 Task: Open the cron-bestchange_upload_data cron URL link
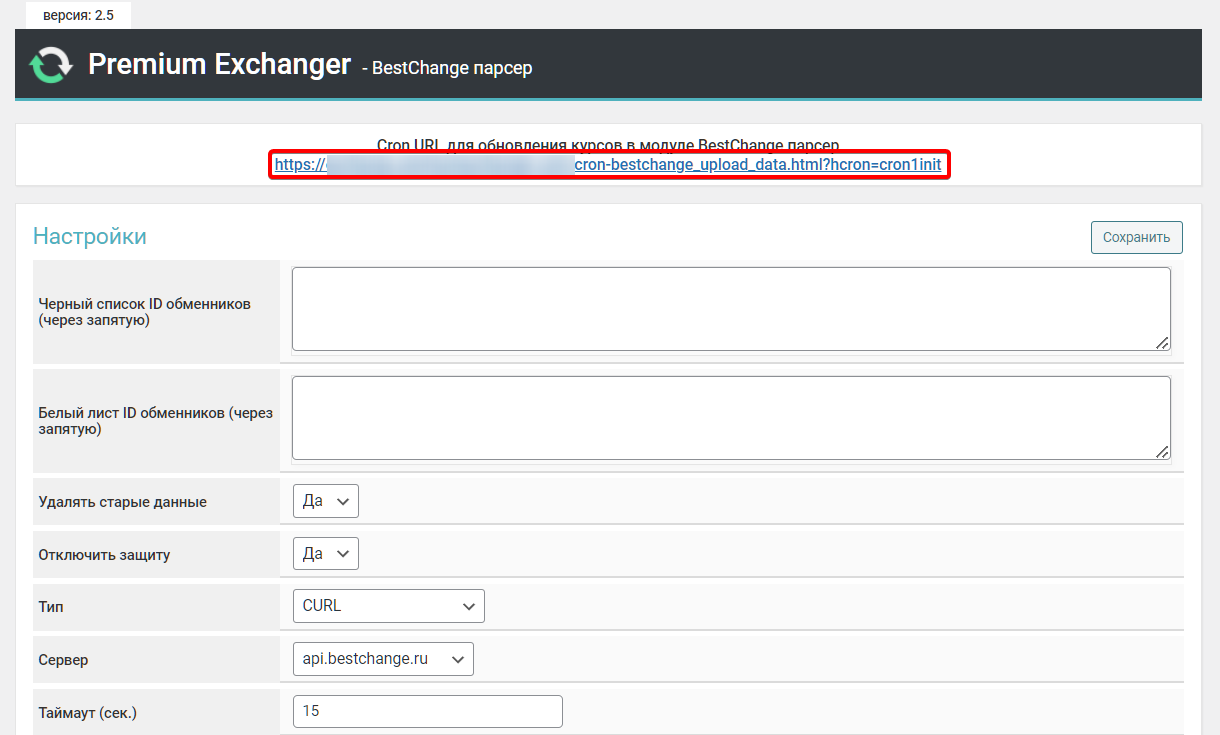coord(757,165)
